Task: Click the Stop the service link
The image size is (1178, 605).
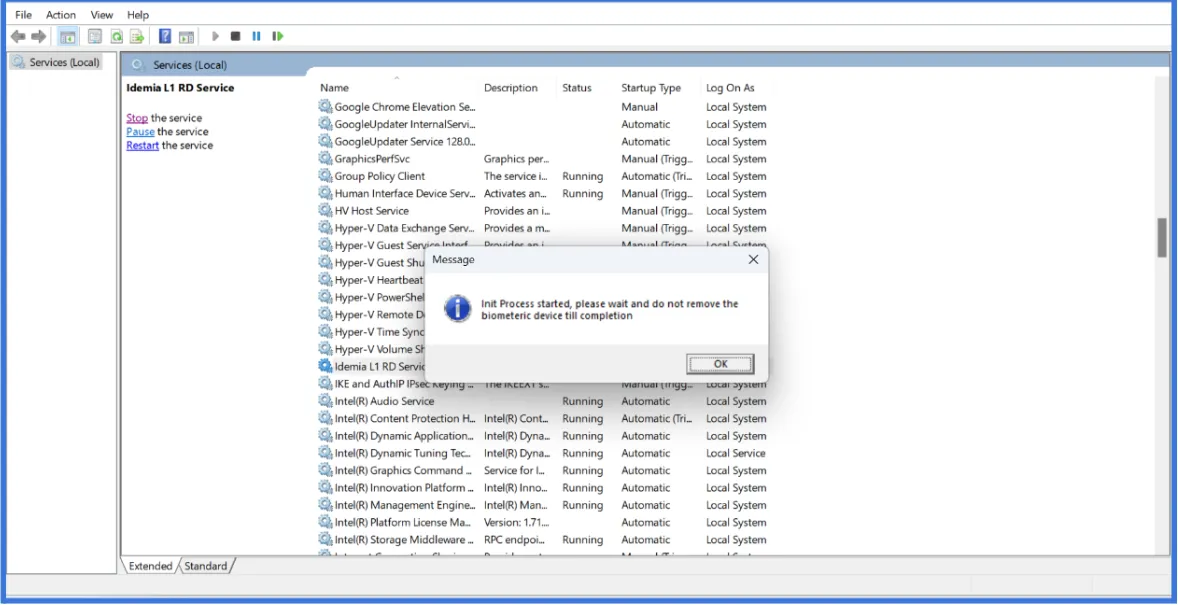Action: (137, 118)
